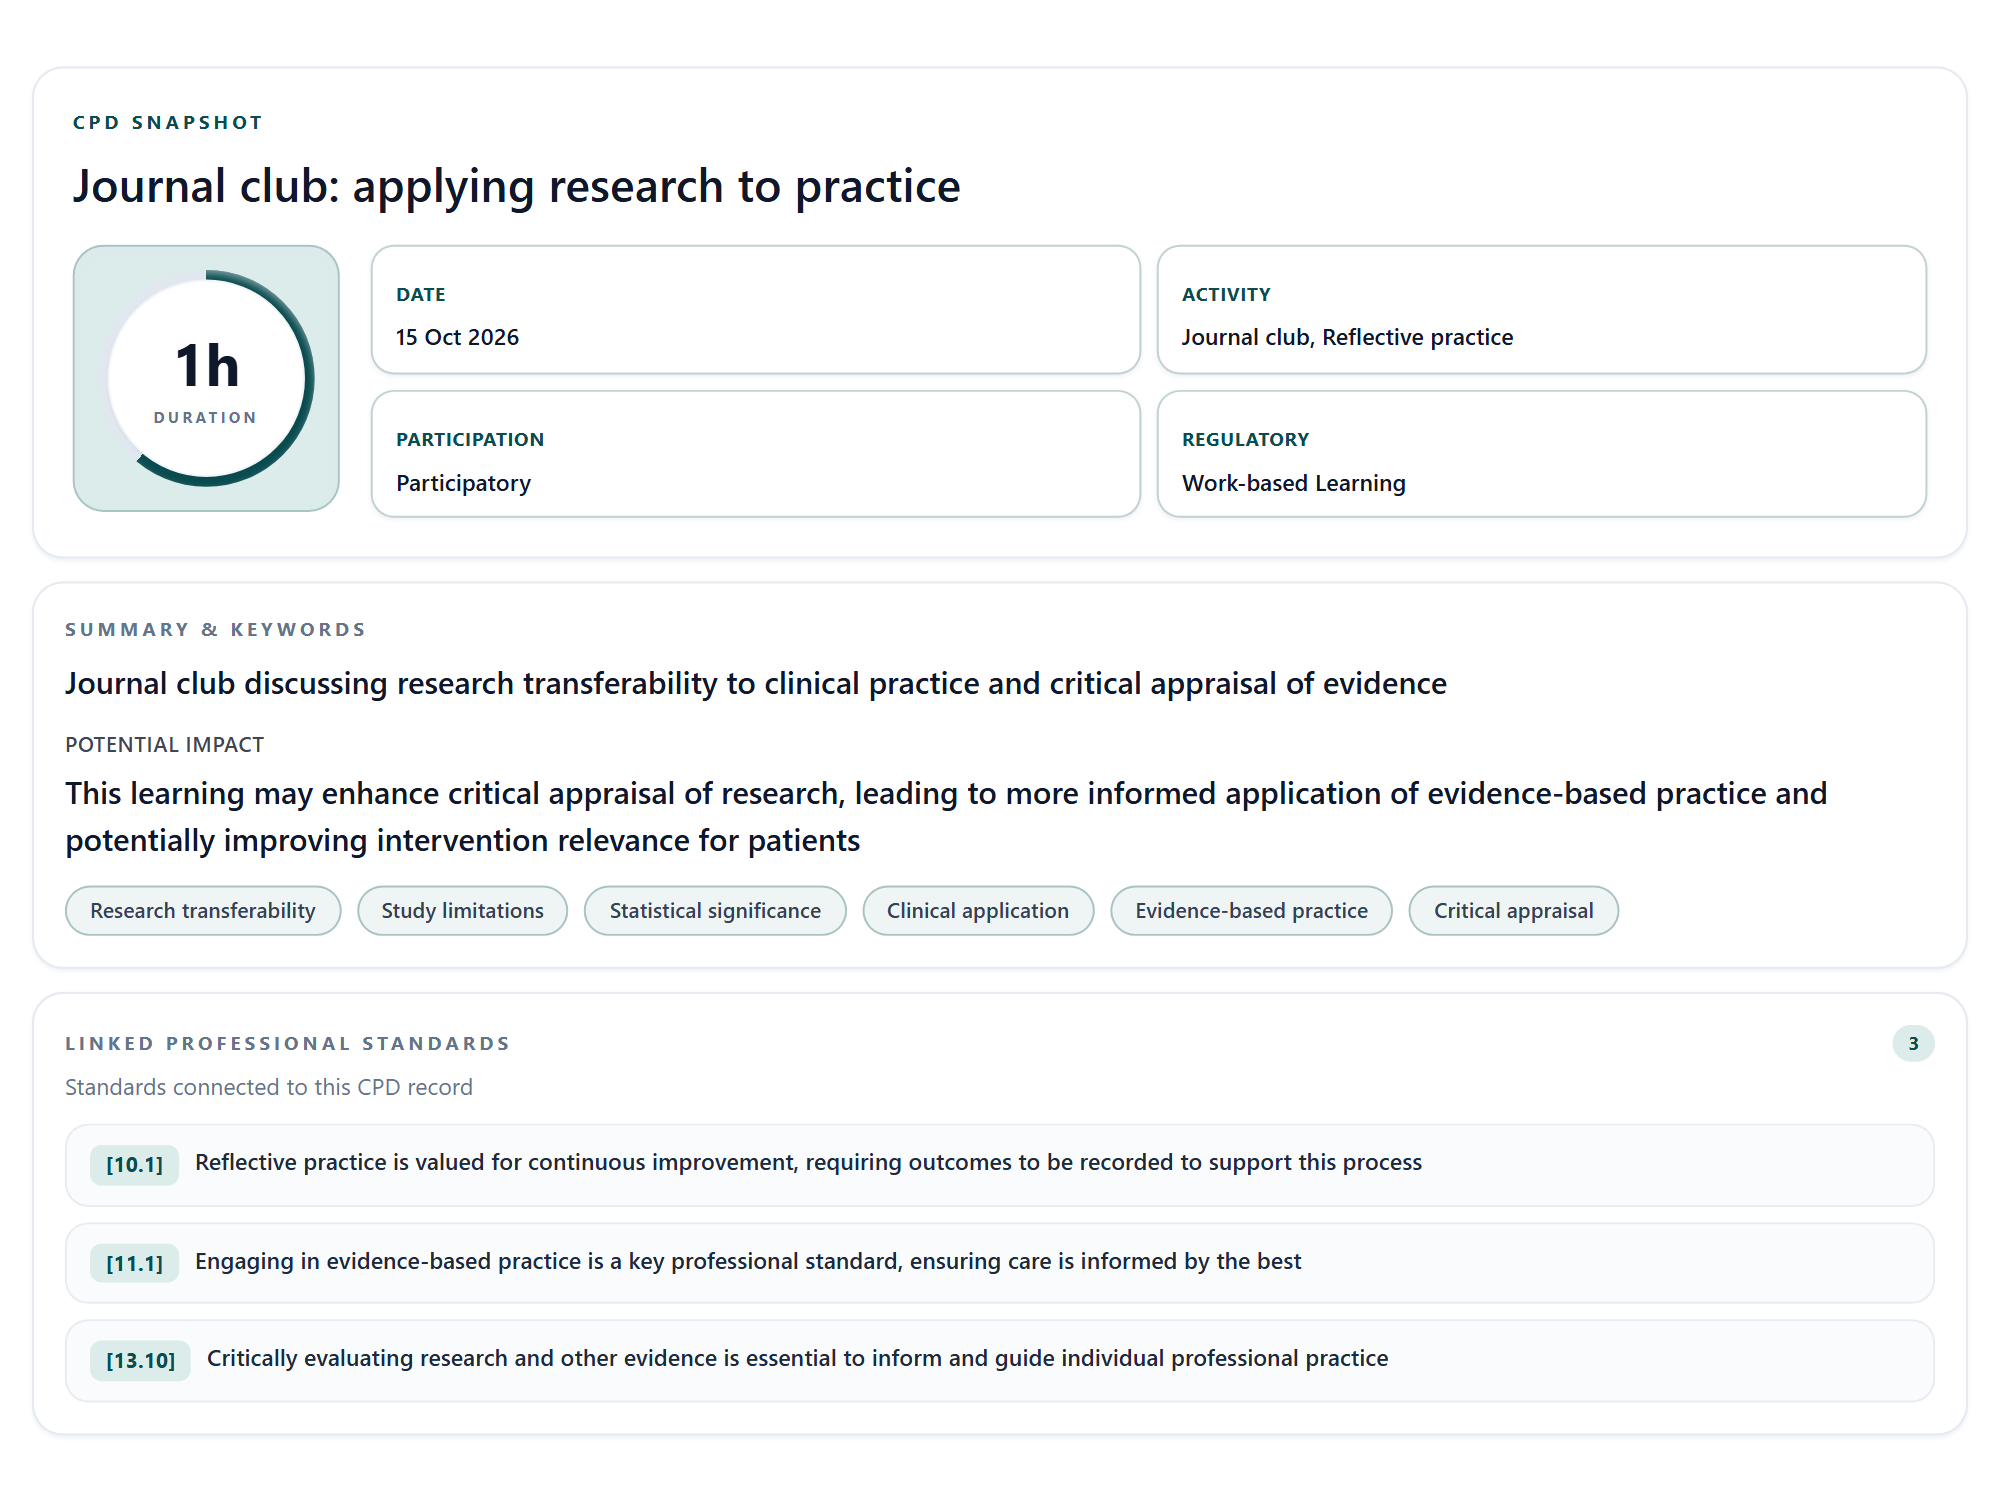Click the summary sentence about research transferability

pos(756,684)
